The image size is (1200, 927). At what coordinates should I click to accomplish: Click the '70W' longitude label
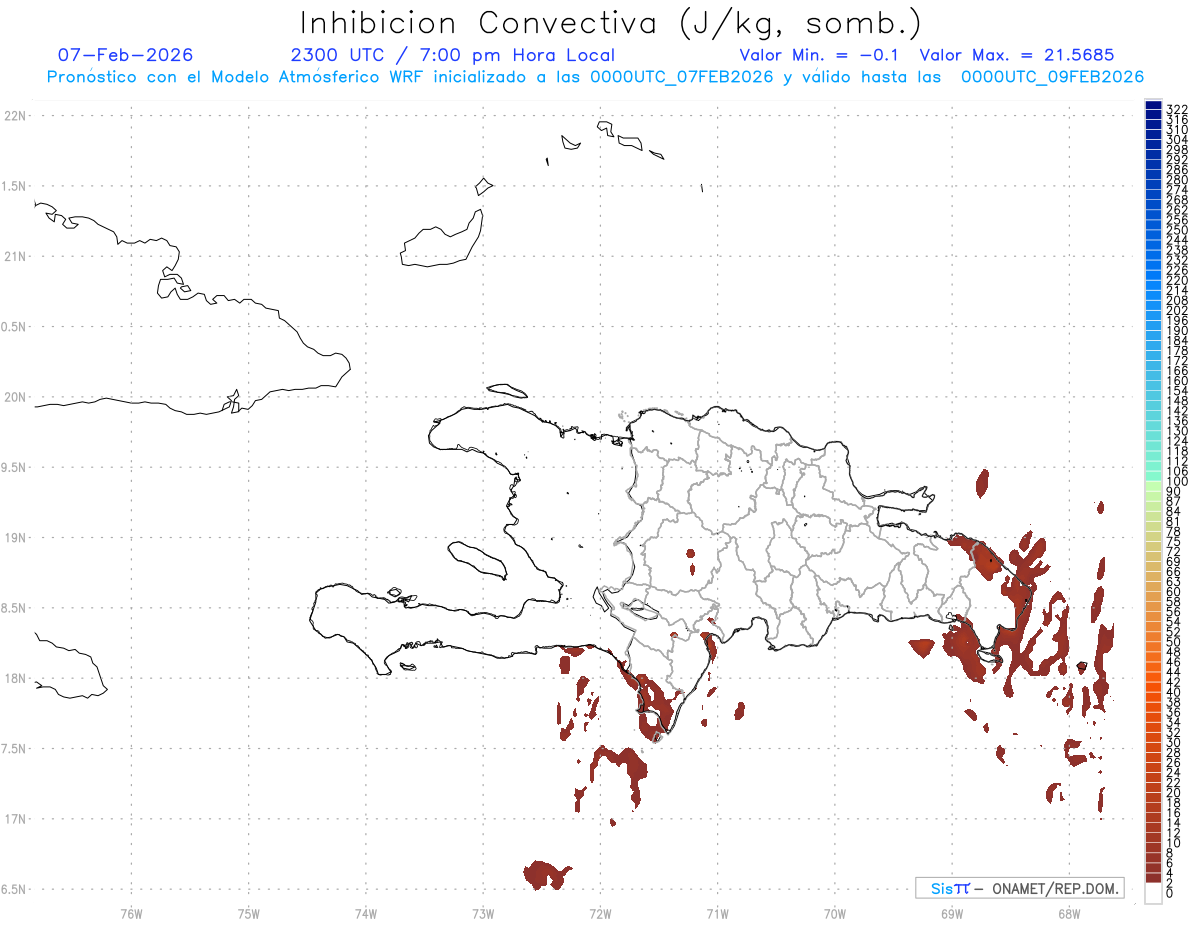(835, 913)
